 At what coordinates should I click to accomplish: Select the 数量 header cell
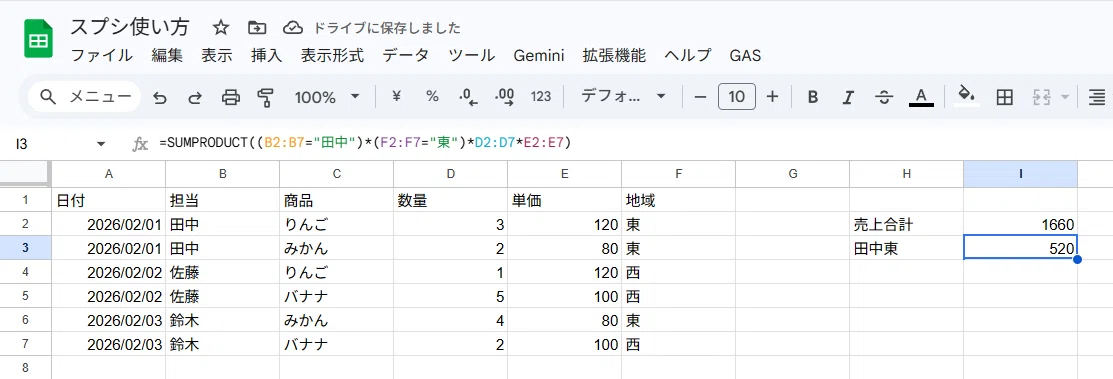point(450,200)
